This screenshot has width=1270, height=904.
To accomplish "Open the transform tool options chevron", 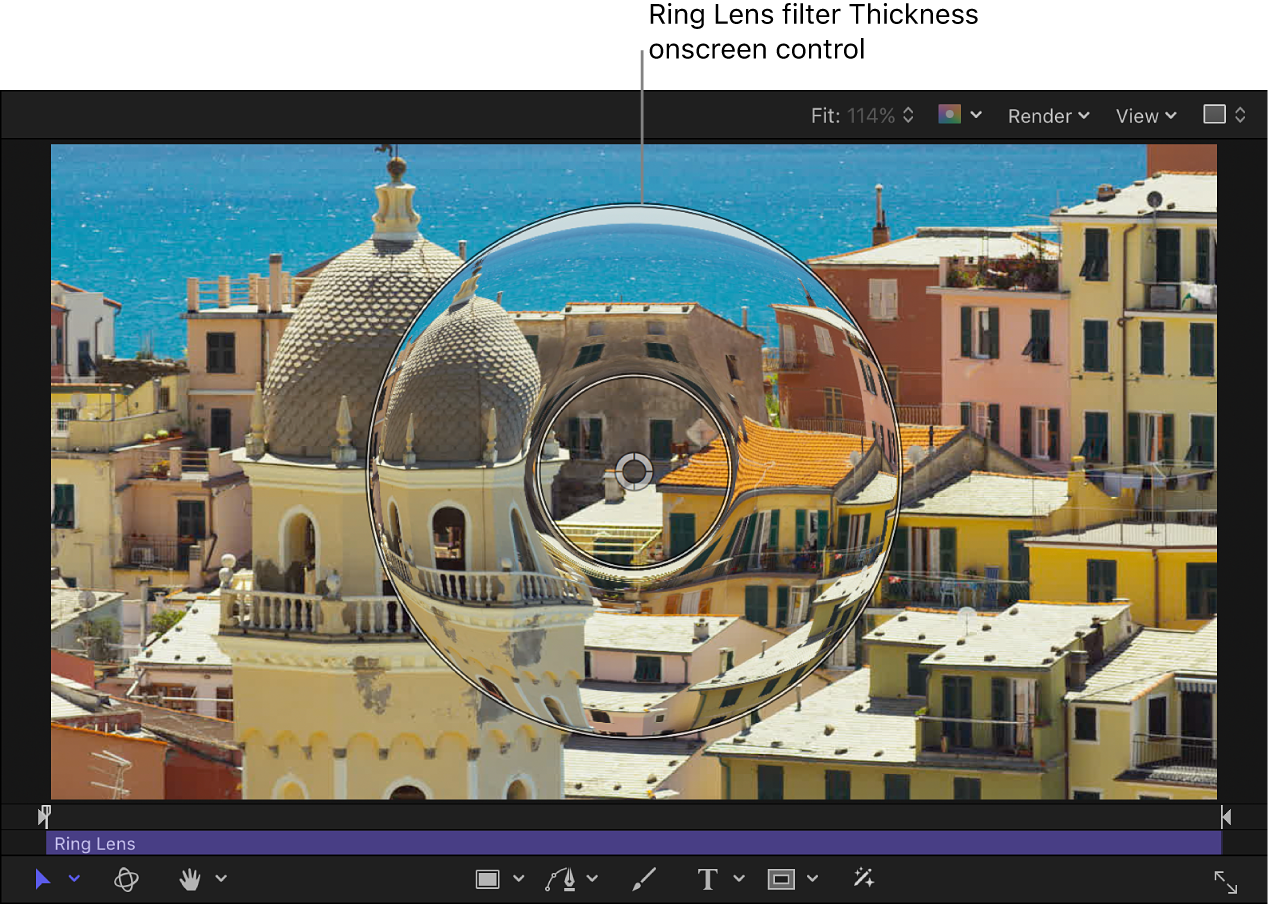I will 72,881.
